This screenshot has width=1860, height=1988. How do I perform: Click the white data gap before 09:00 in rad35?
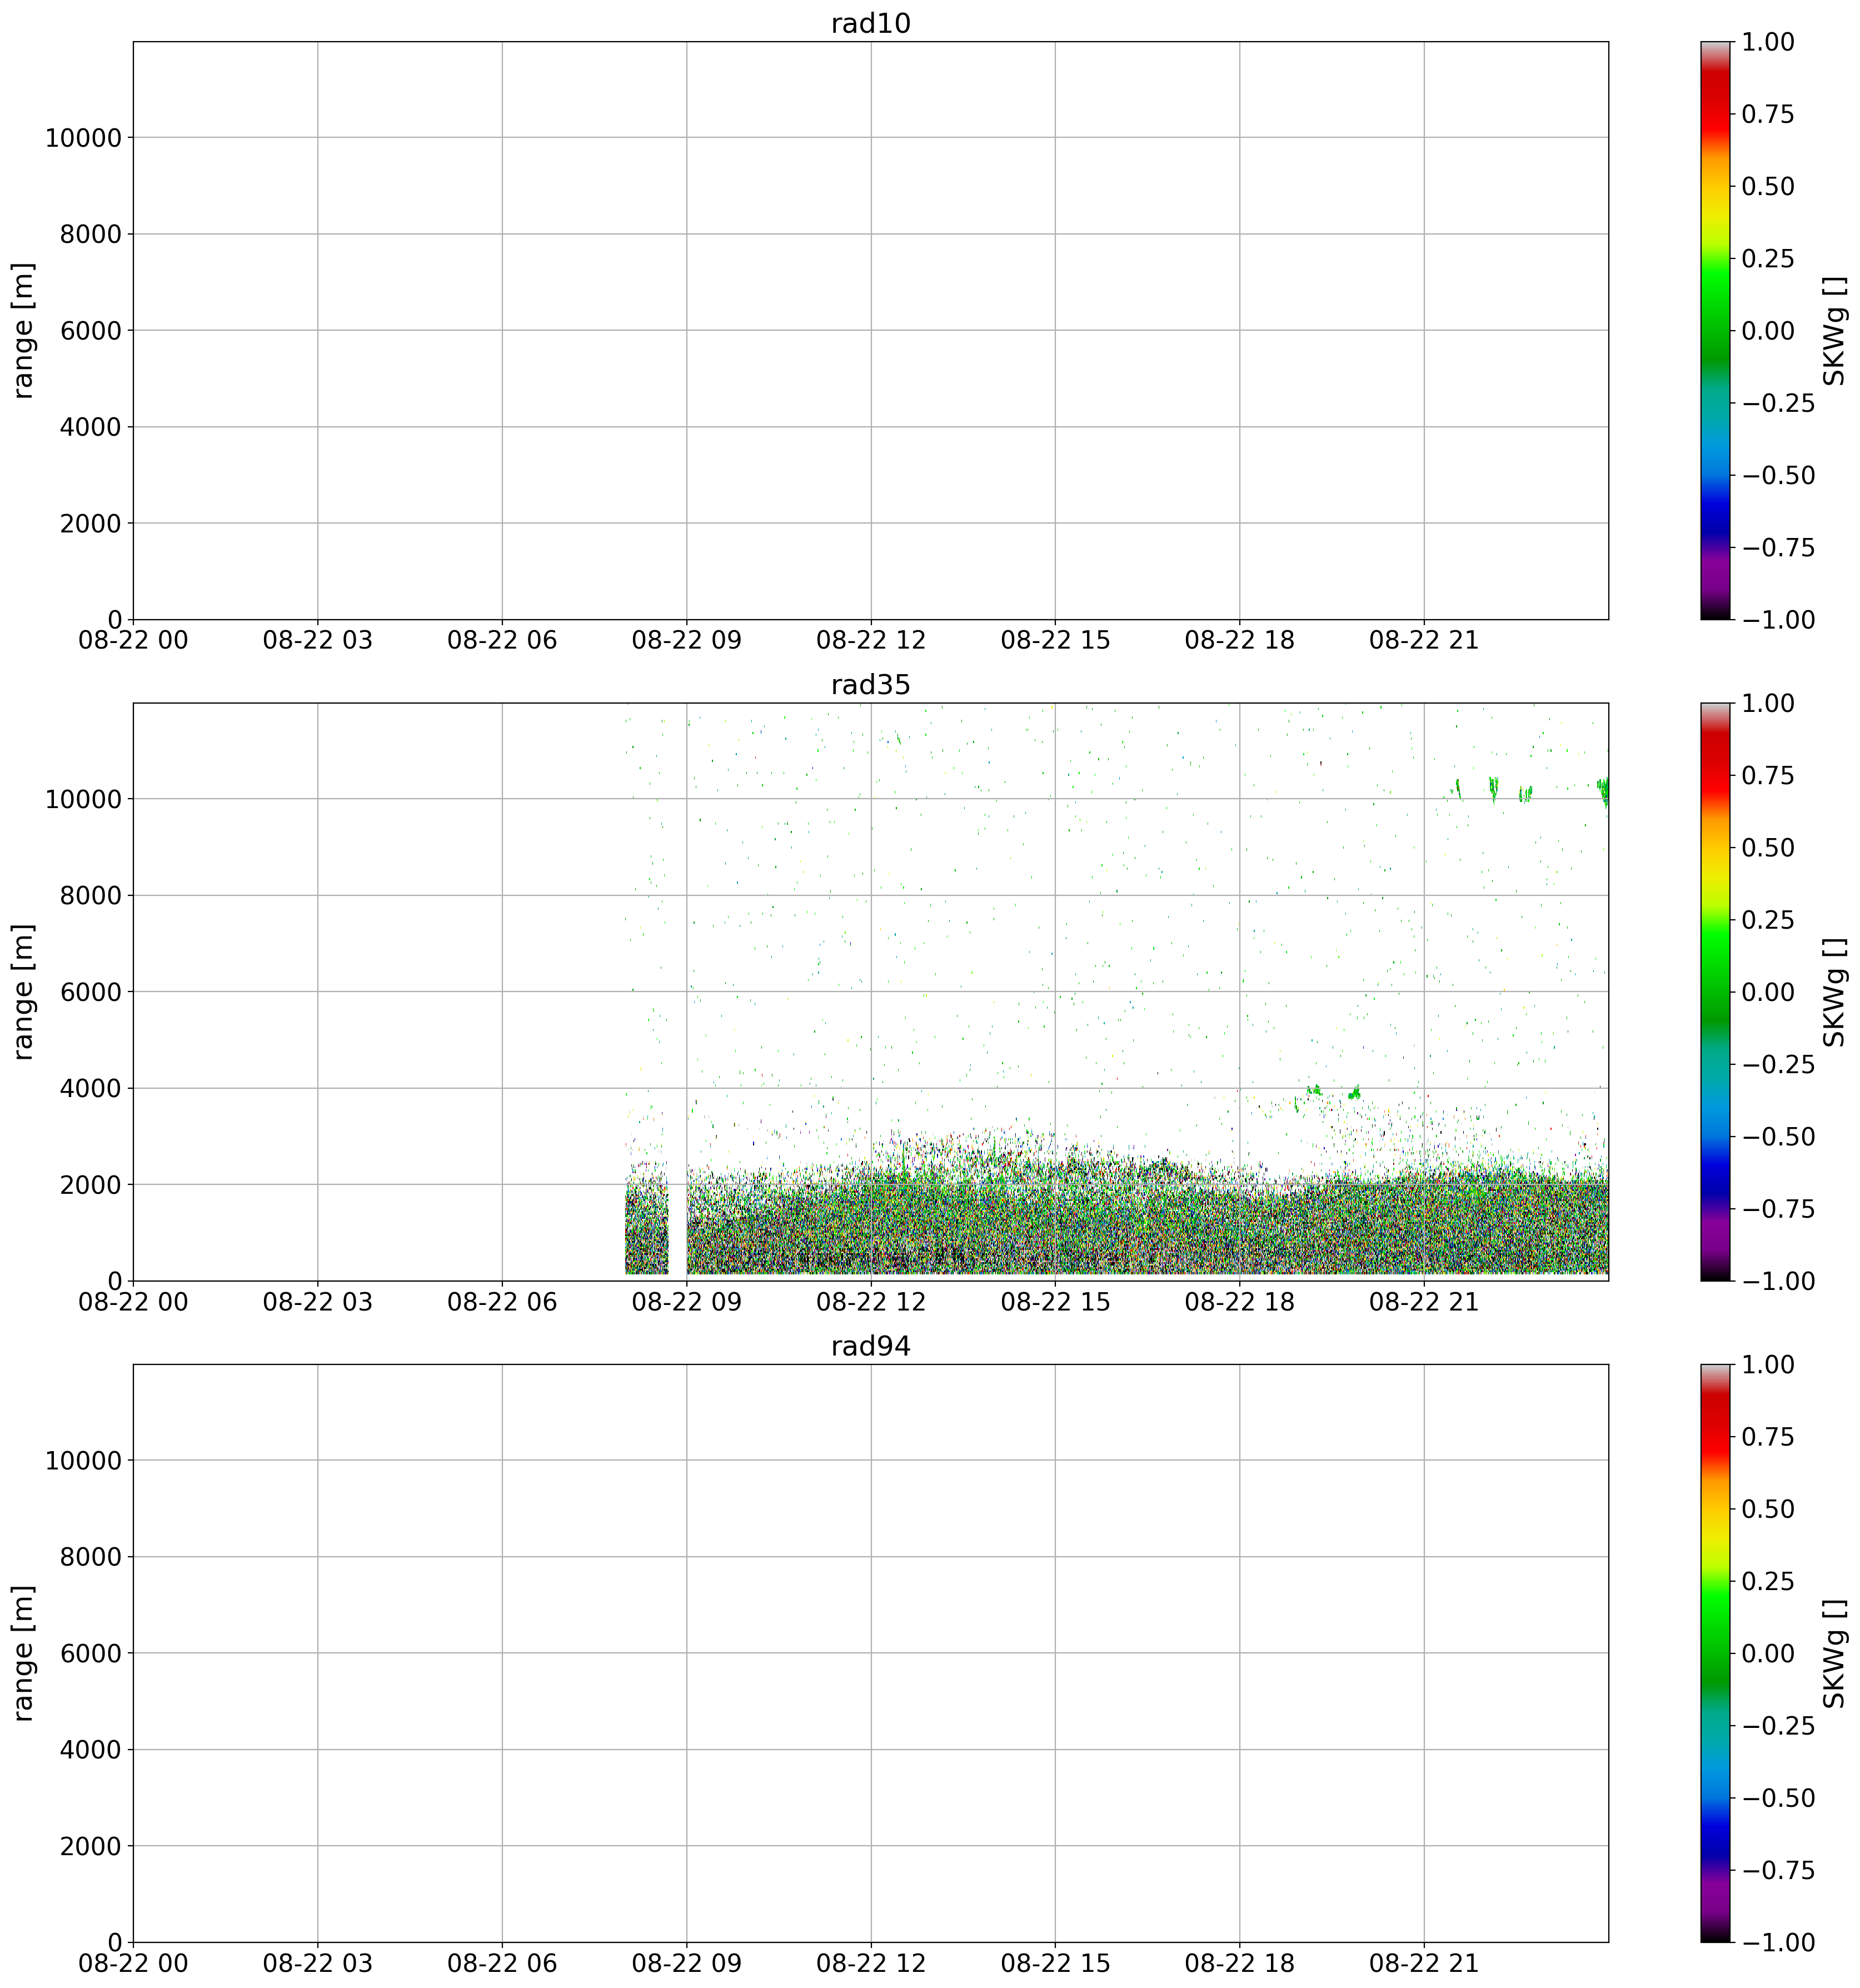coord(677,1220)
